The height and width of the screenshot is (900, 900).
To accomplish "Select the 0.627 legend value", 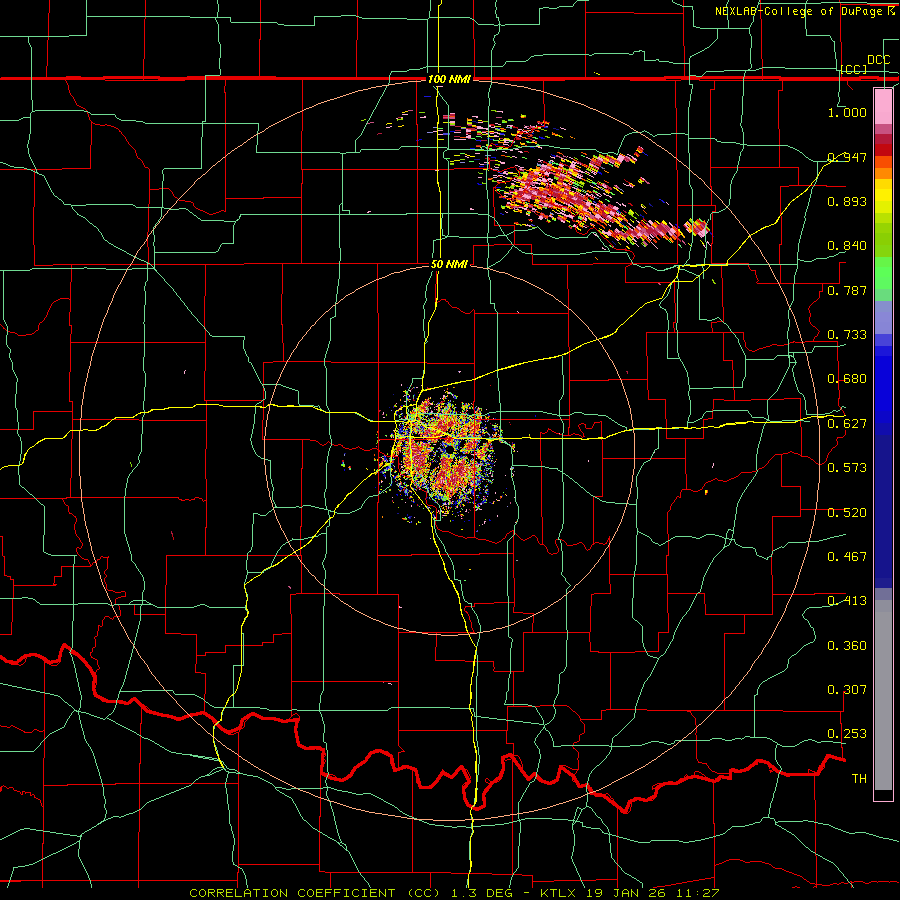I will pos(847,424).
